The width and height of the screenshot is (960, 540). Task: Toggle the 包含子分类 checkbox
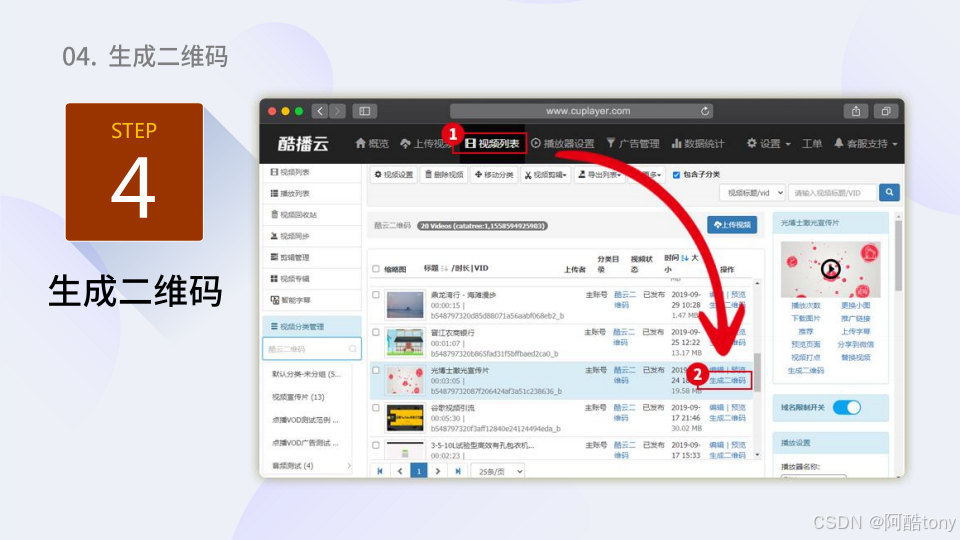[676, 175]
